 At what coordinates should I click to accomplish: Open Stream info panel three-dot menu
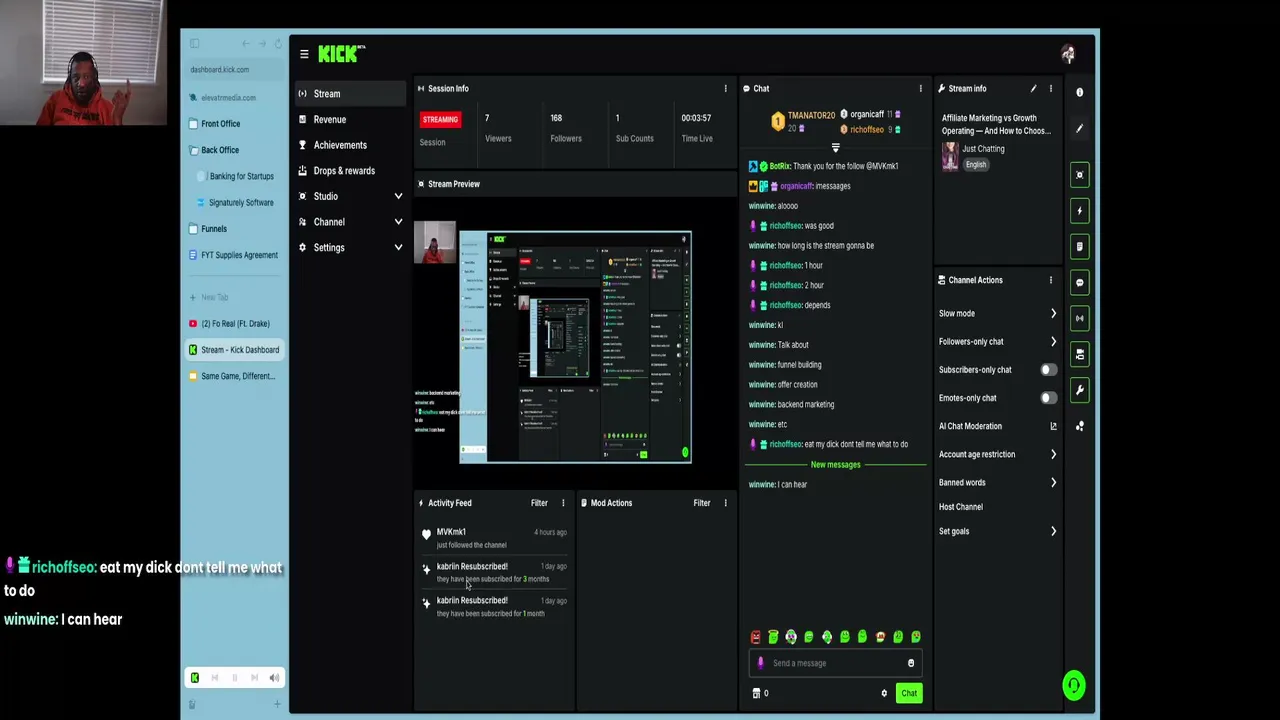click(1050, 89)
